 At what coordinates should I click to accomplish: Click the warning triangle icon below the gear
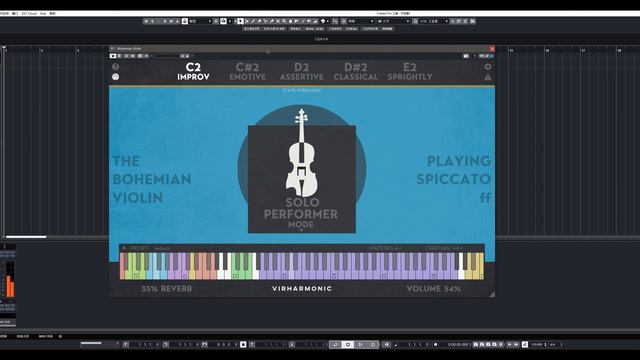pos(488,77)
